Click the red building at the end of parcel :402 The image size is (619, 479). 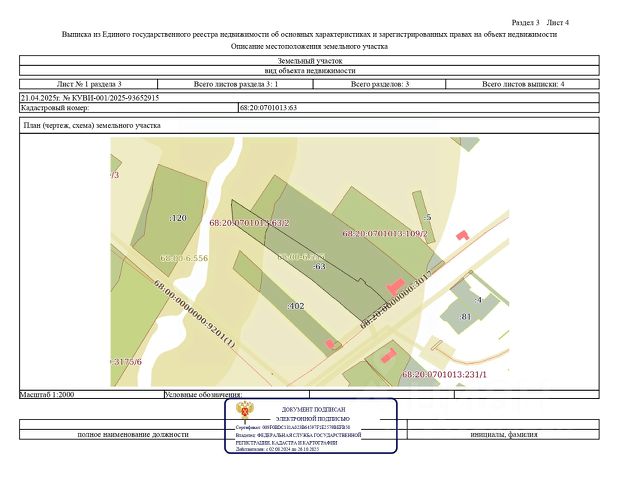click(330, 344)
